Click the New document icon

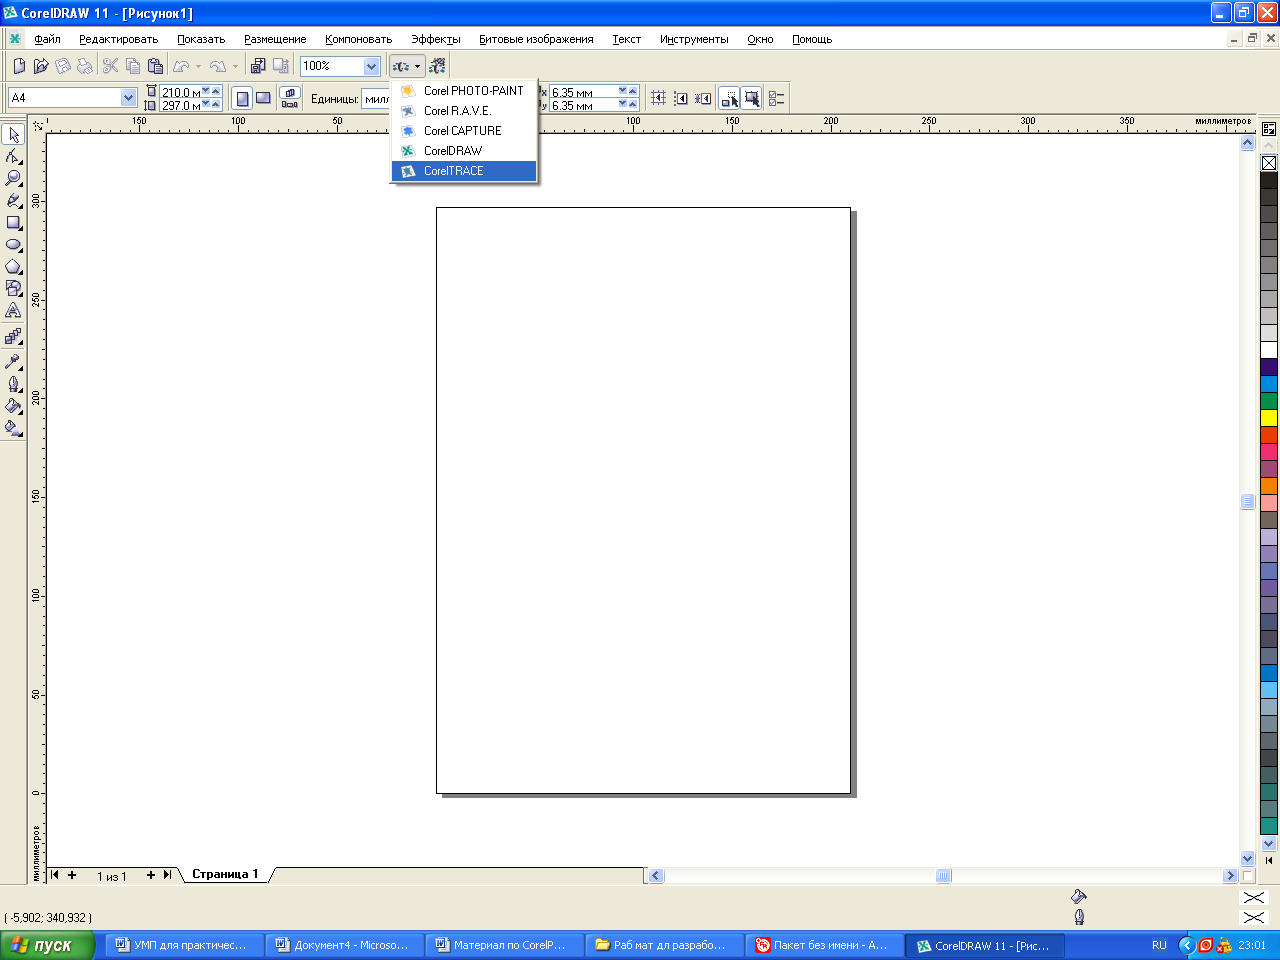(x=19, y=66)
